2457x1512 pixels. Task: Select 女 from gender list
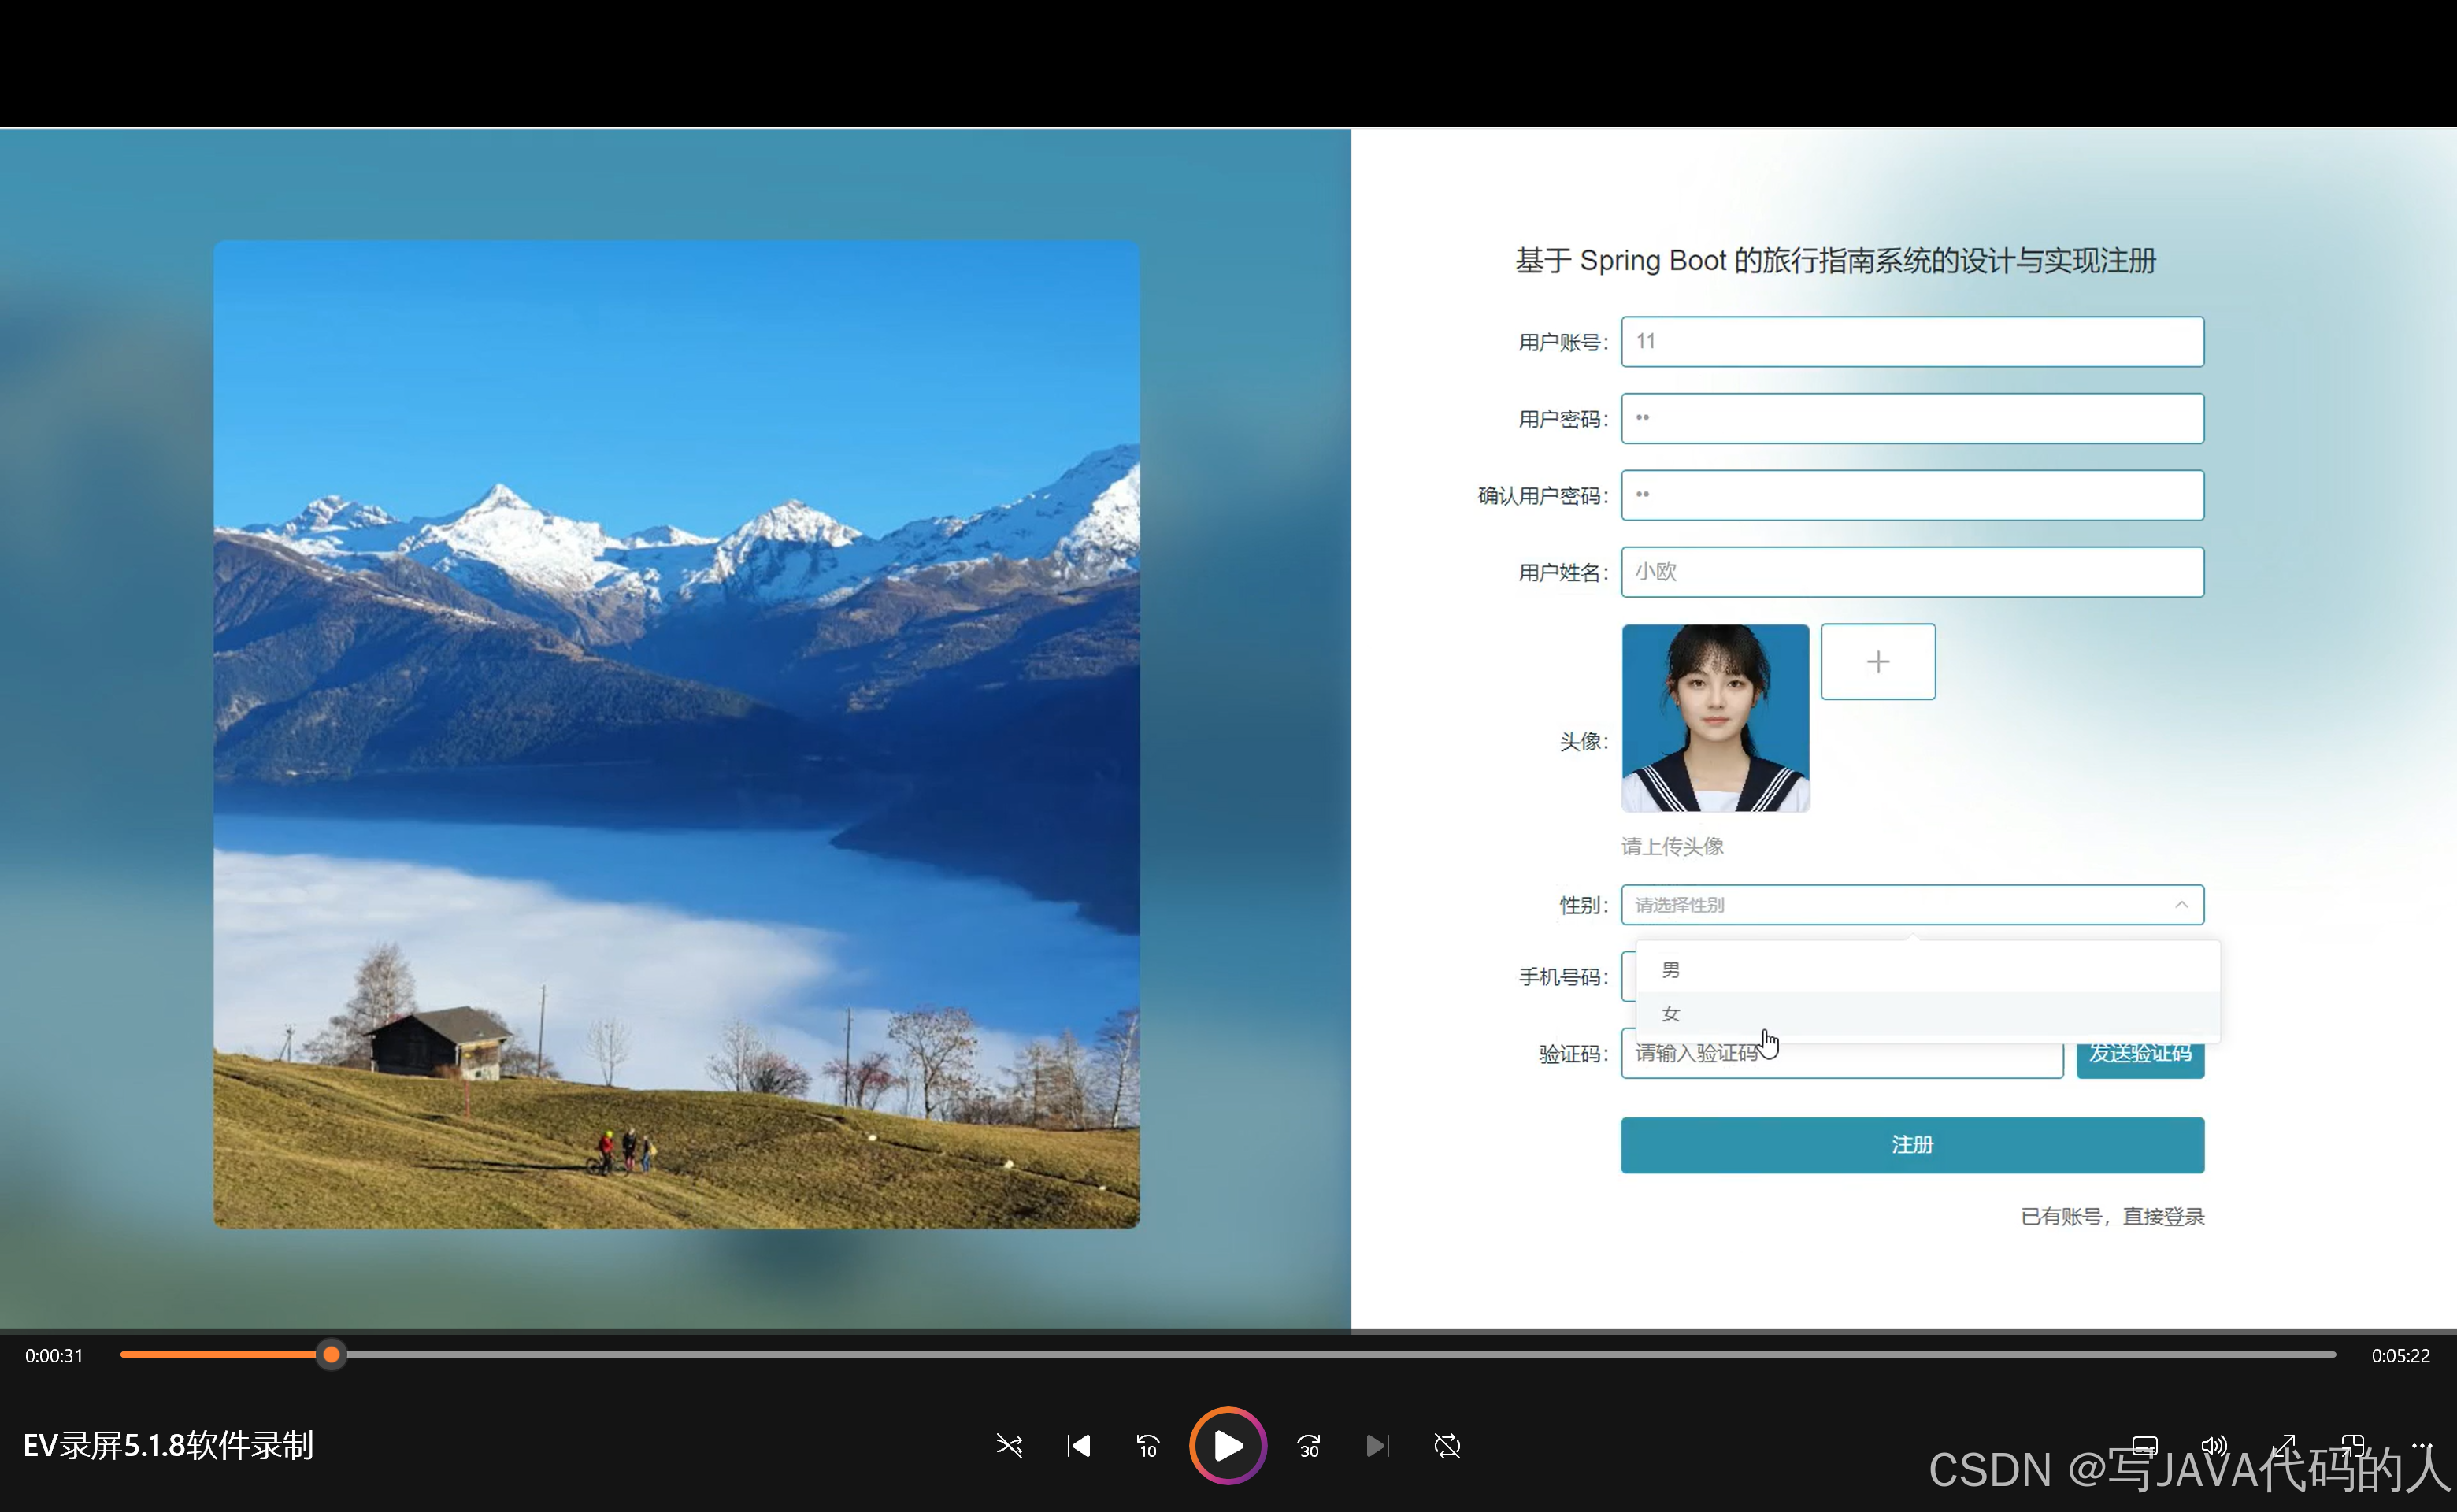(x=1671, y=1014)
